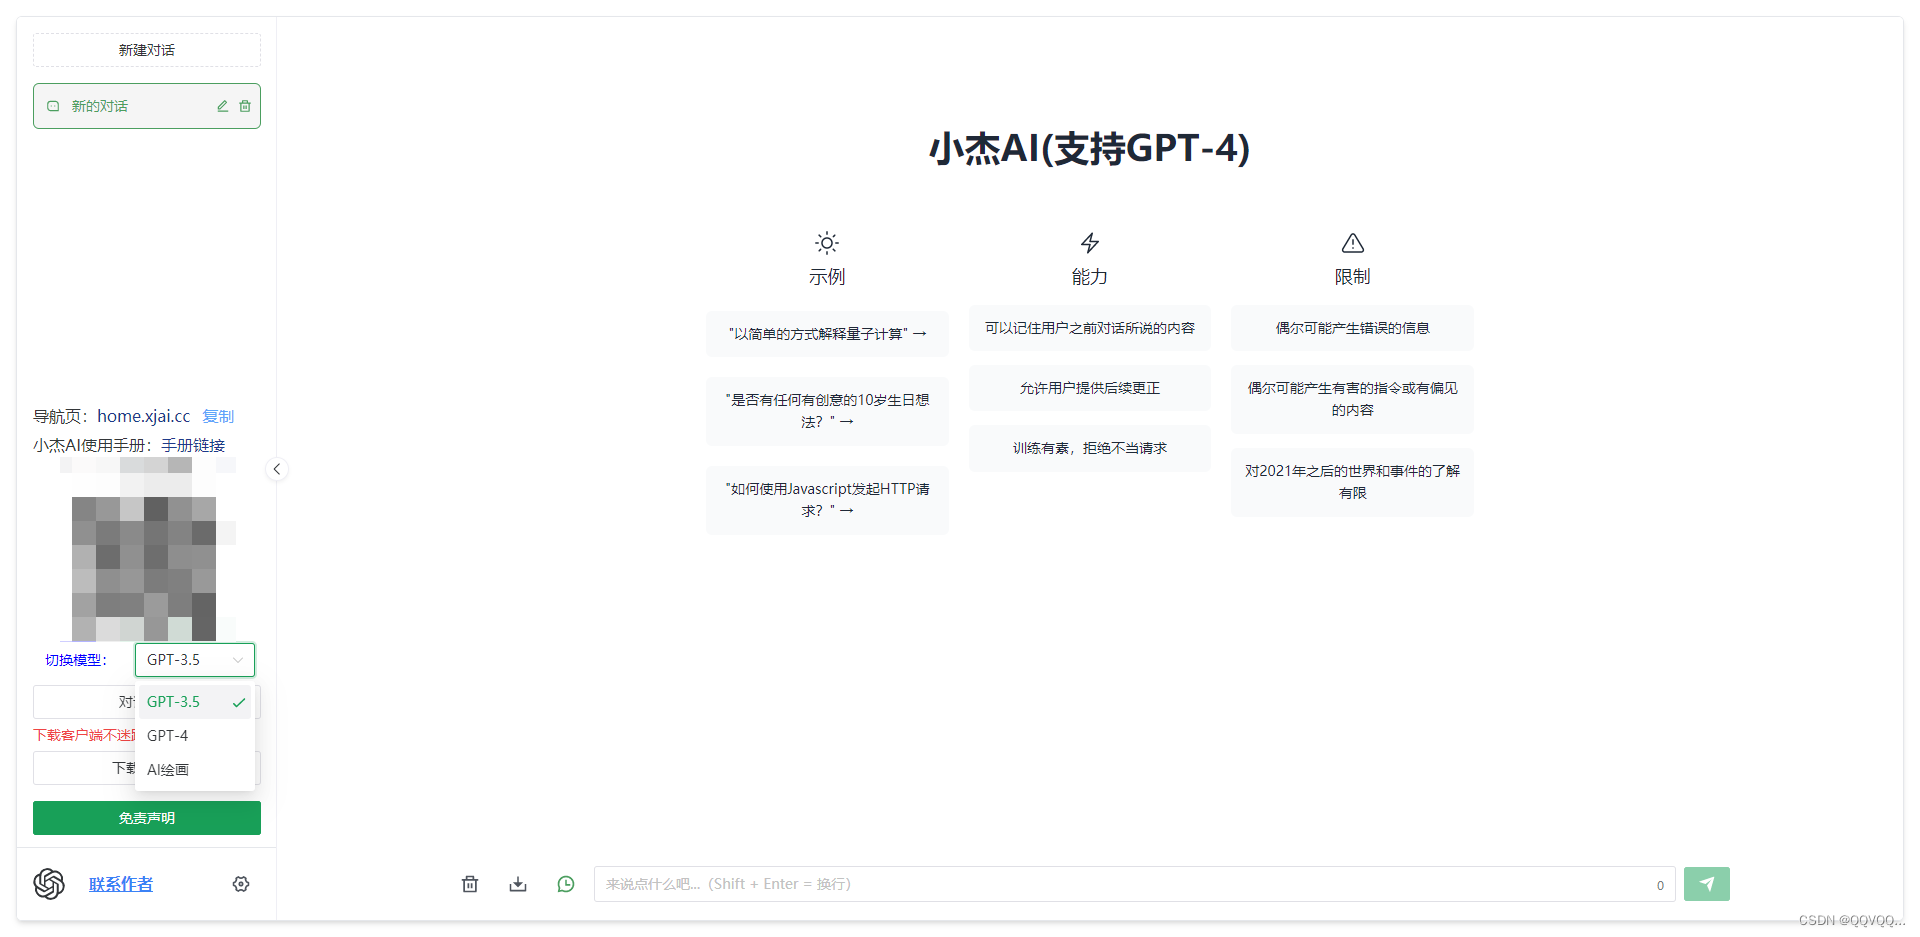Viewport: 1920px width, 937px height.
Task: Click the edit pencil icon on 新的对话
Action: (222, 106)
